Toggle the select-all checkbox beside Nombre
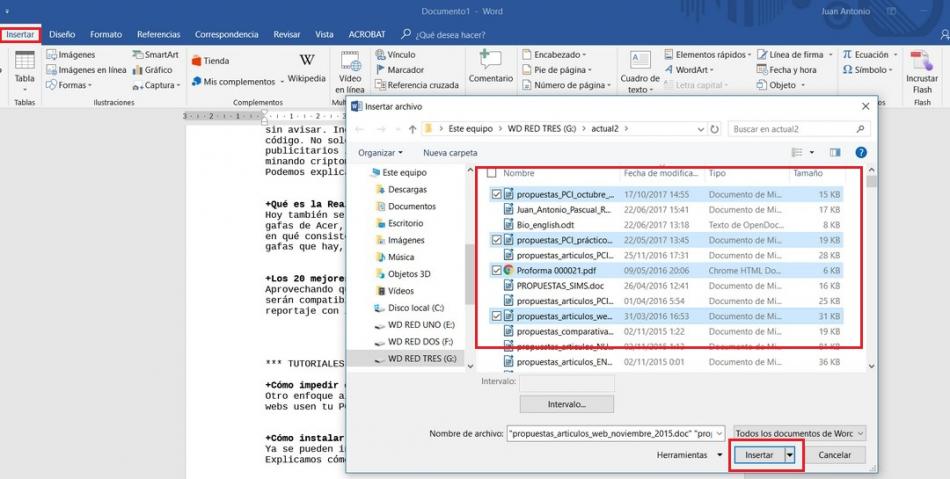 click(492, 173)
